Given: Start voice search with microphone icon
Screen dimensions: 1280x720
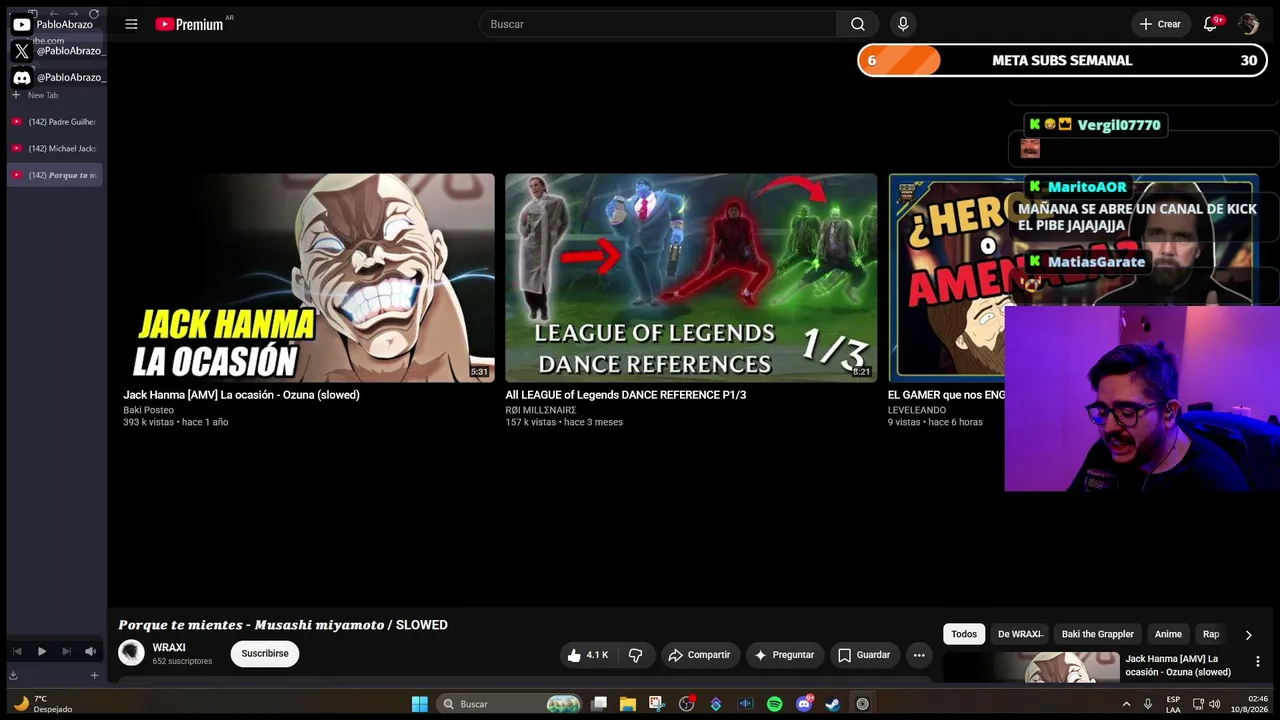Looking at the screenshot, I should coord(903,24).
